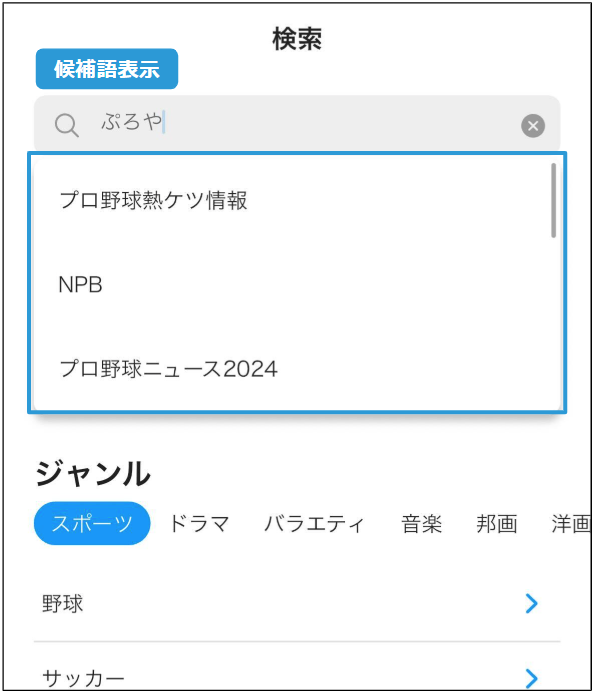This screenshot has width=594, height=694.
Task: Select the 洋画 genre tab
Action: pyautogui.click(x=571, y=523)
